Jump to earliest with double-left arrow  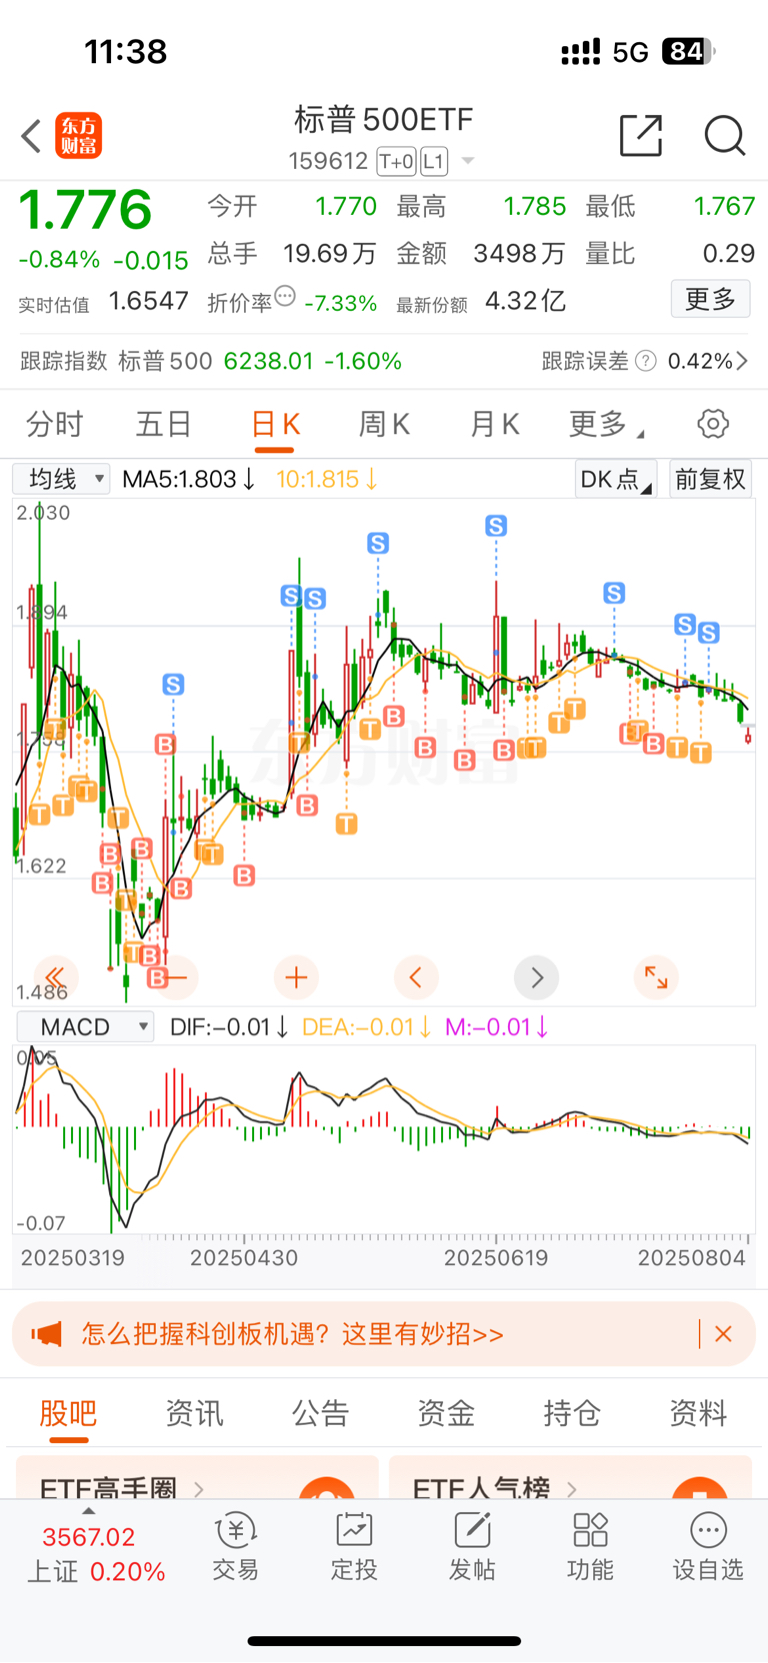pyautogui.click(x=55, y=977)
